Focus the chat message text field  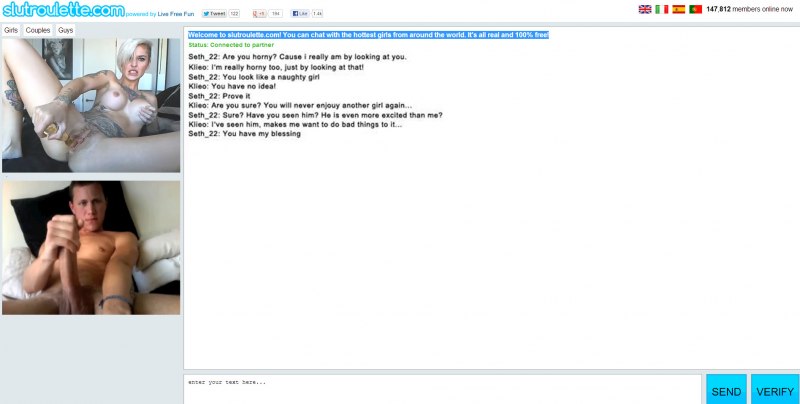442,388
